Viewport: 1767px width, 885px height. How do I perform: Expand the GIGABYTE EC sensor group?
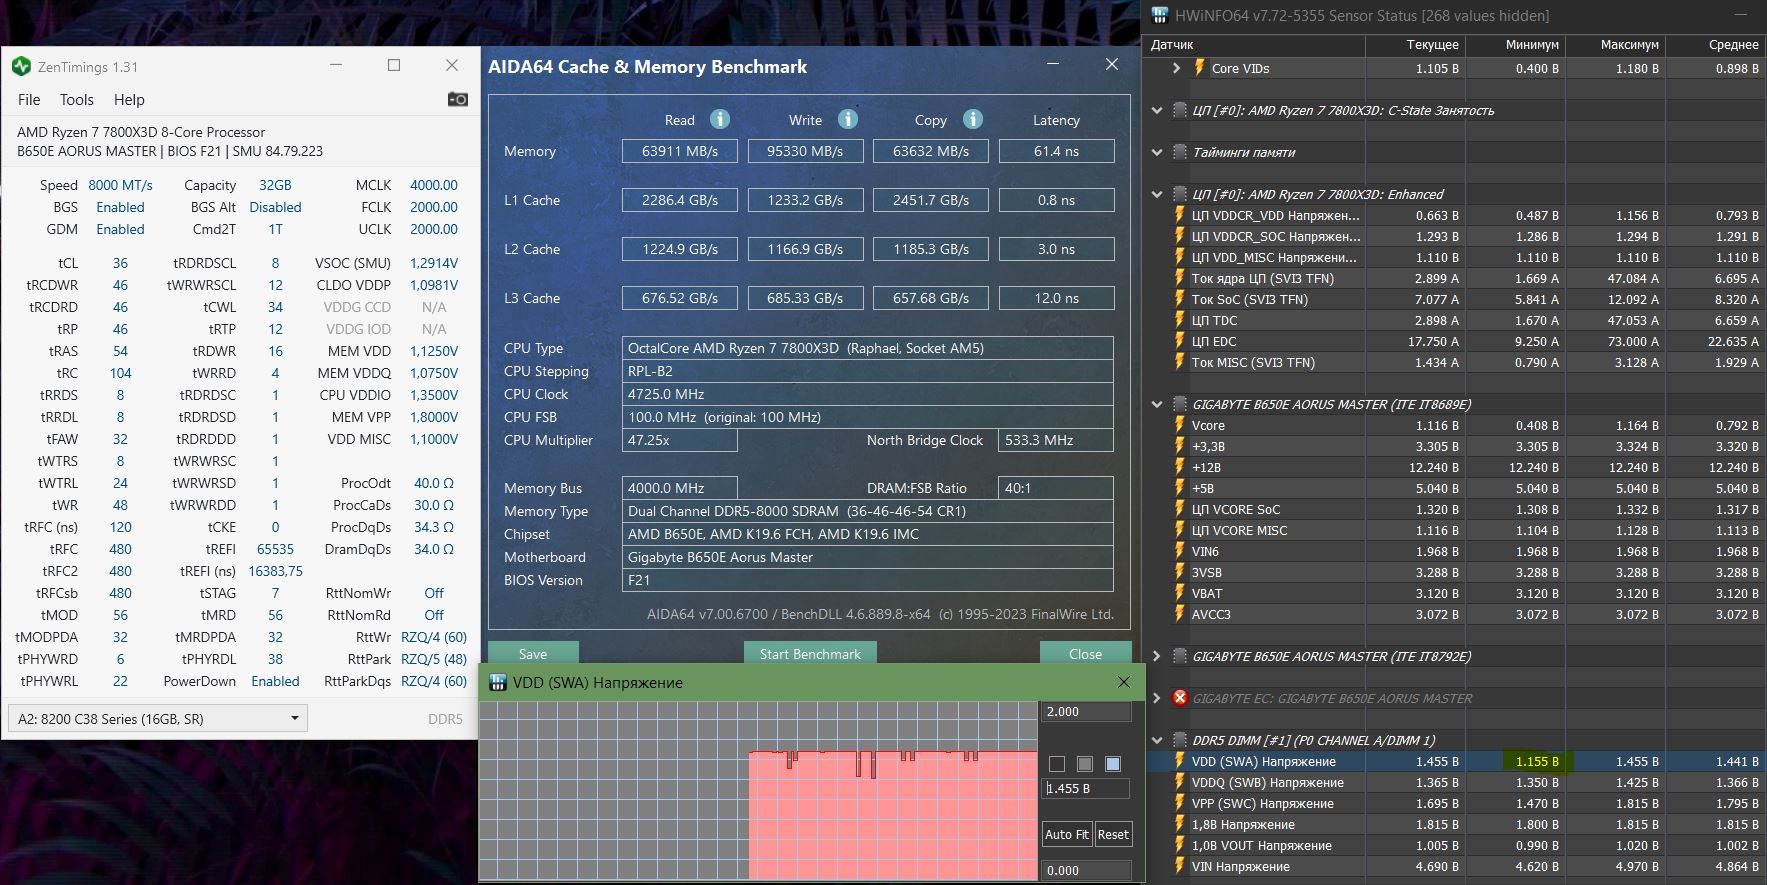click(x=1157, y=698)
